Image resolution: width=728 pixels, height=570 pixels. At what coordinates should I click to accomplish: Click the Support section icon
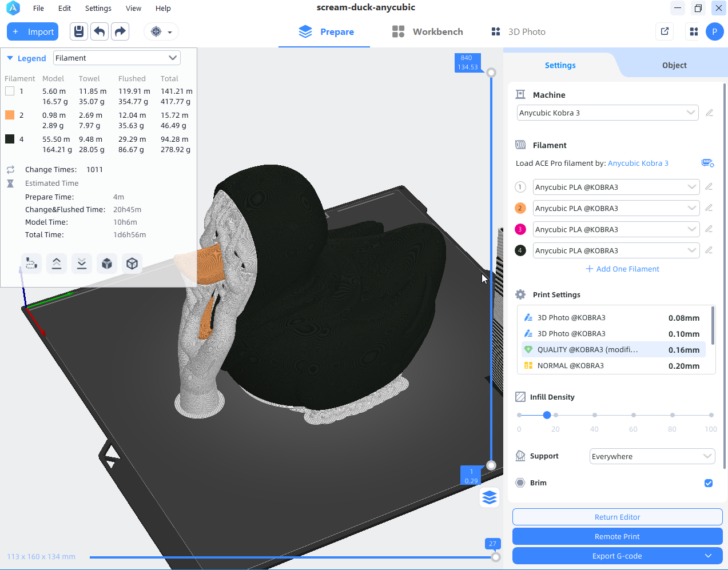520,456
